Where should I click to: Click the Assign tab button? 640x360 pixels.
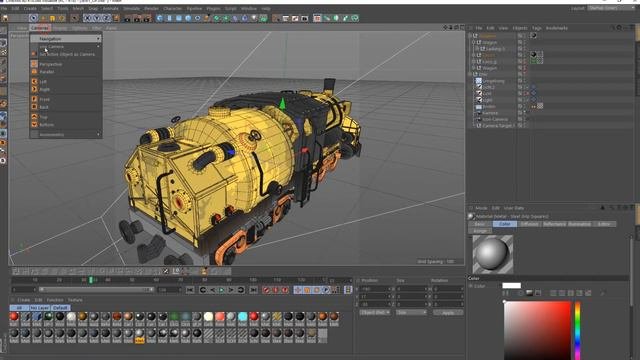point(480,231)
